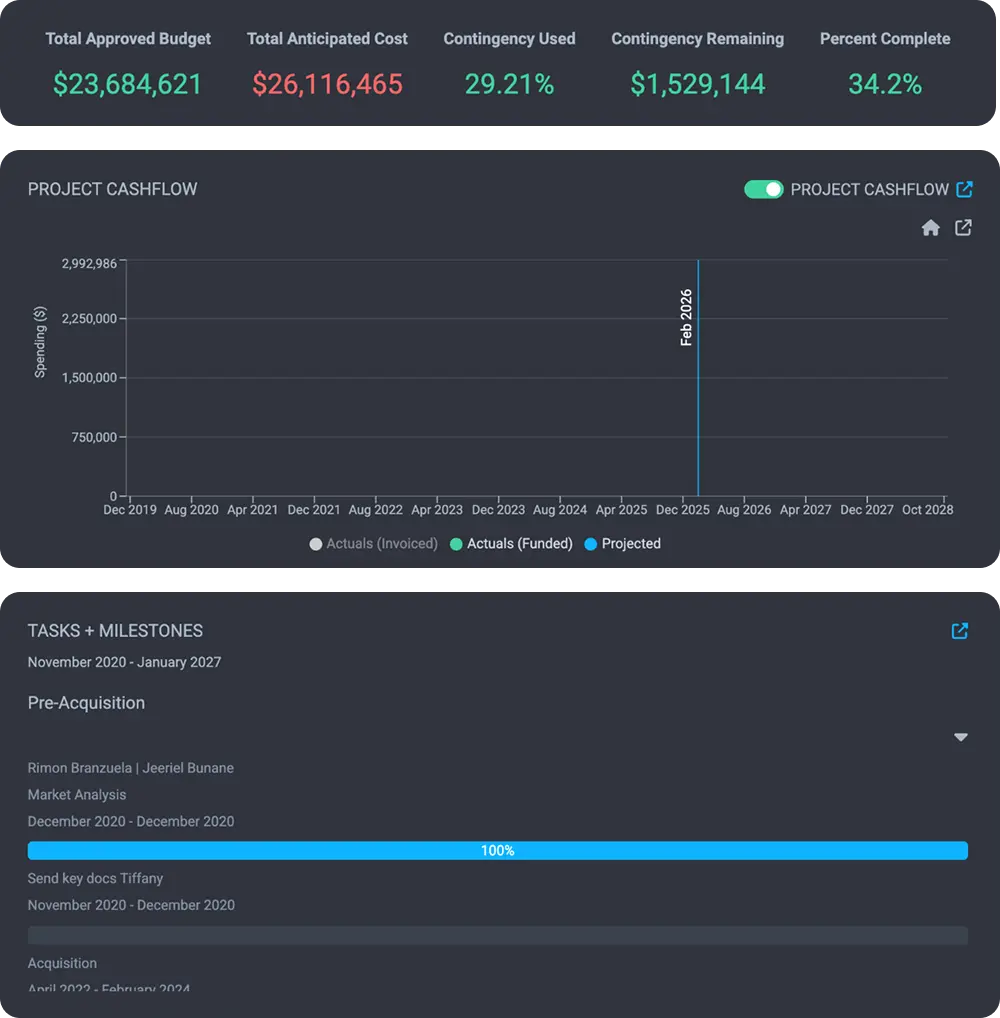Click the 100% progress bar under Market Analysis

click(x=498, y=850)
